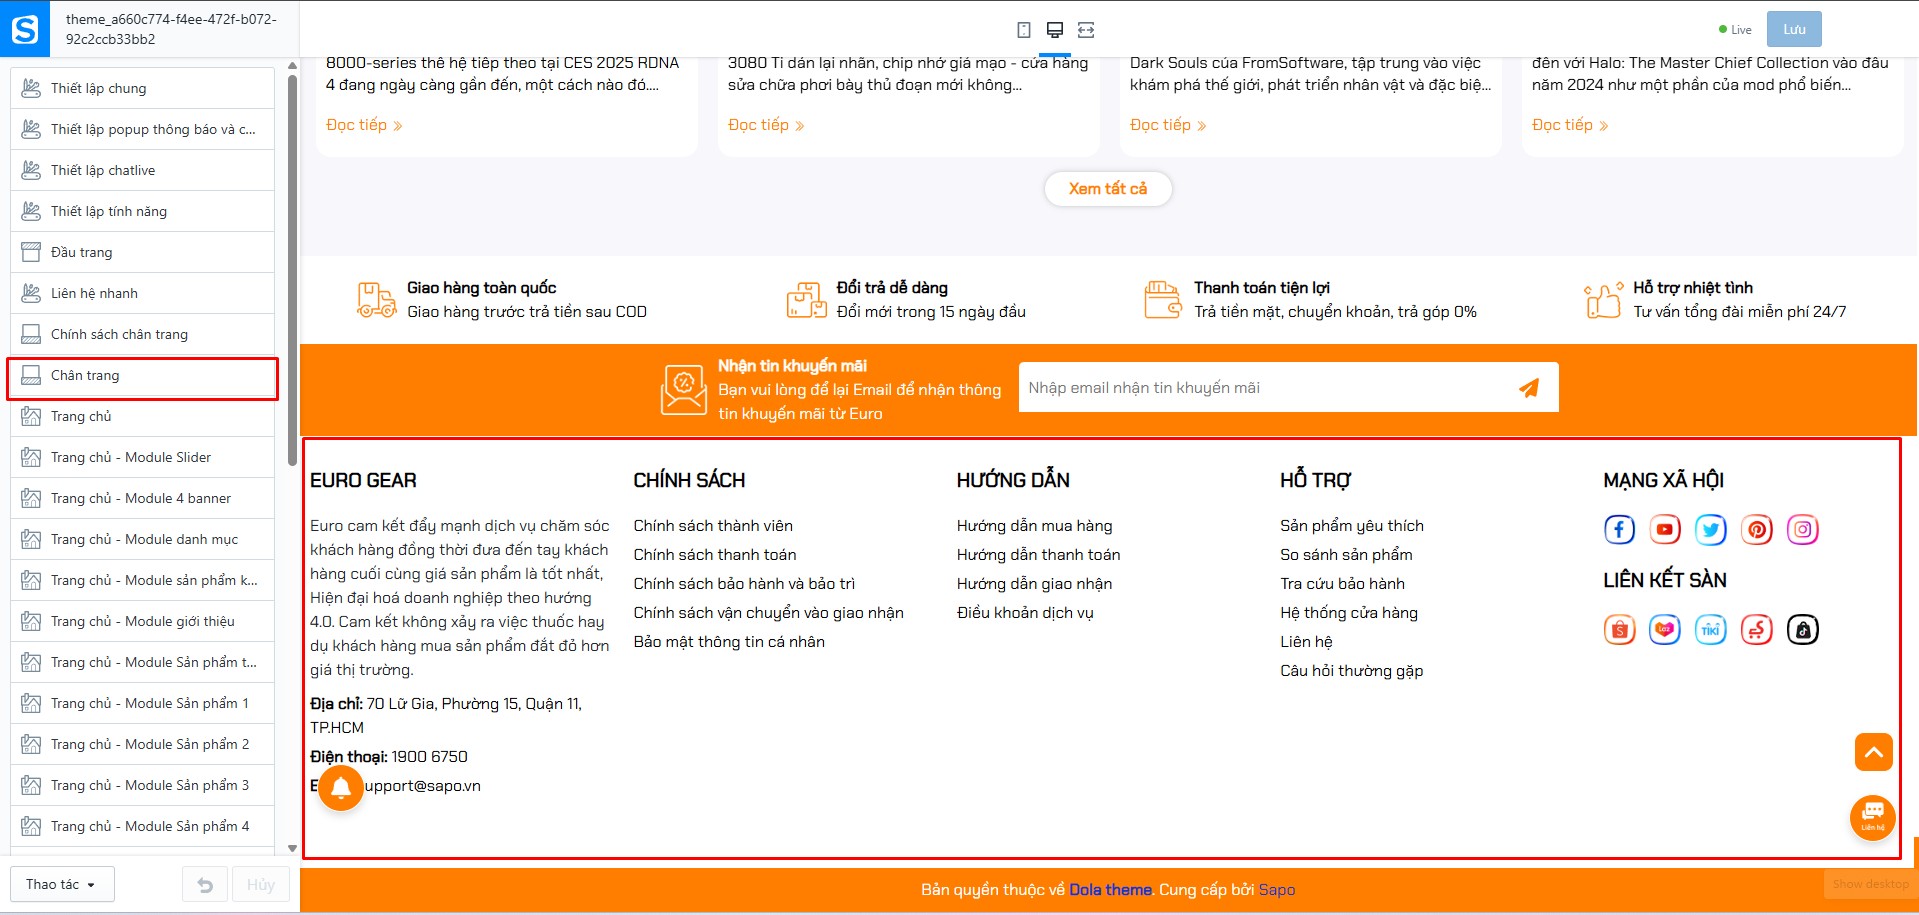Click Đọc tiếp under Dark Souls article

click(x=1168, y=125)
